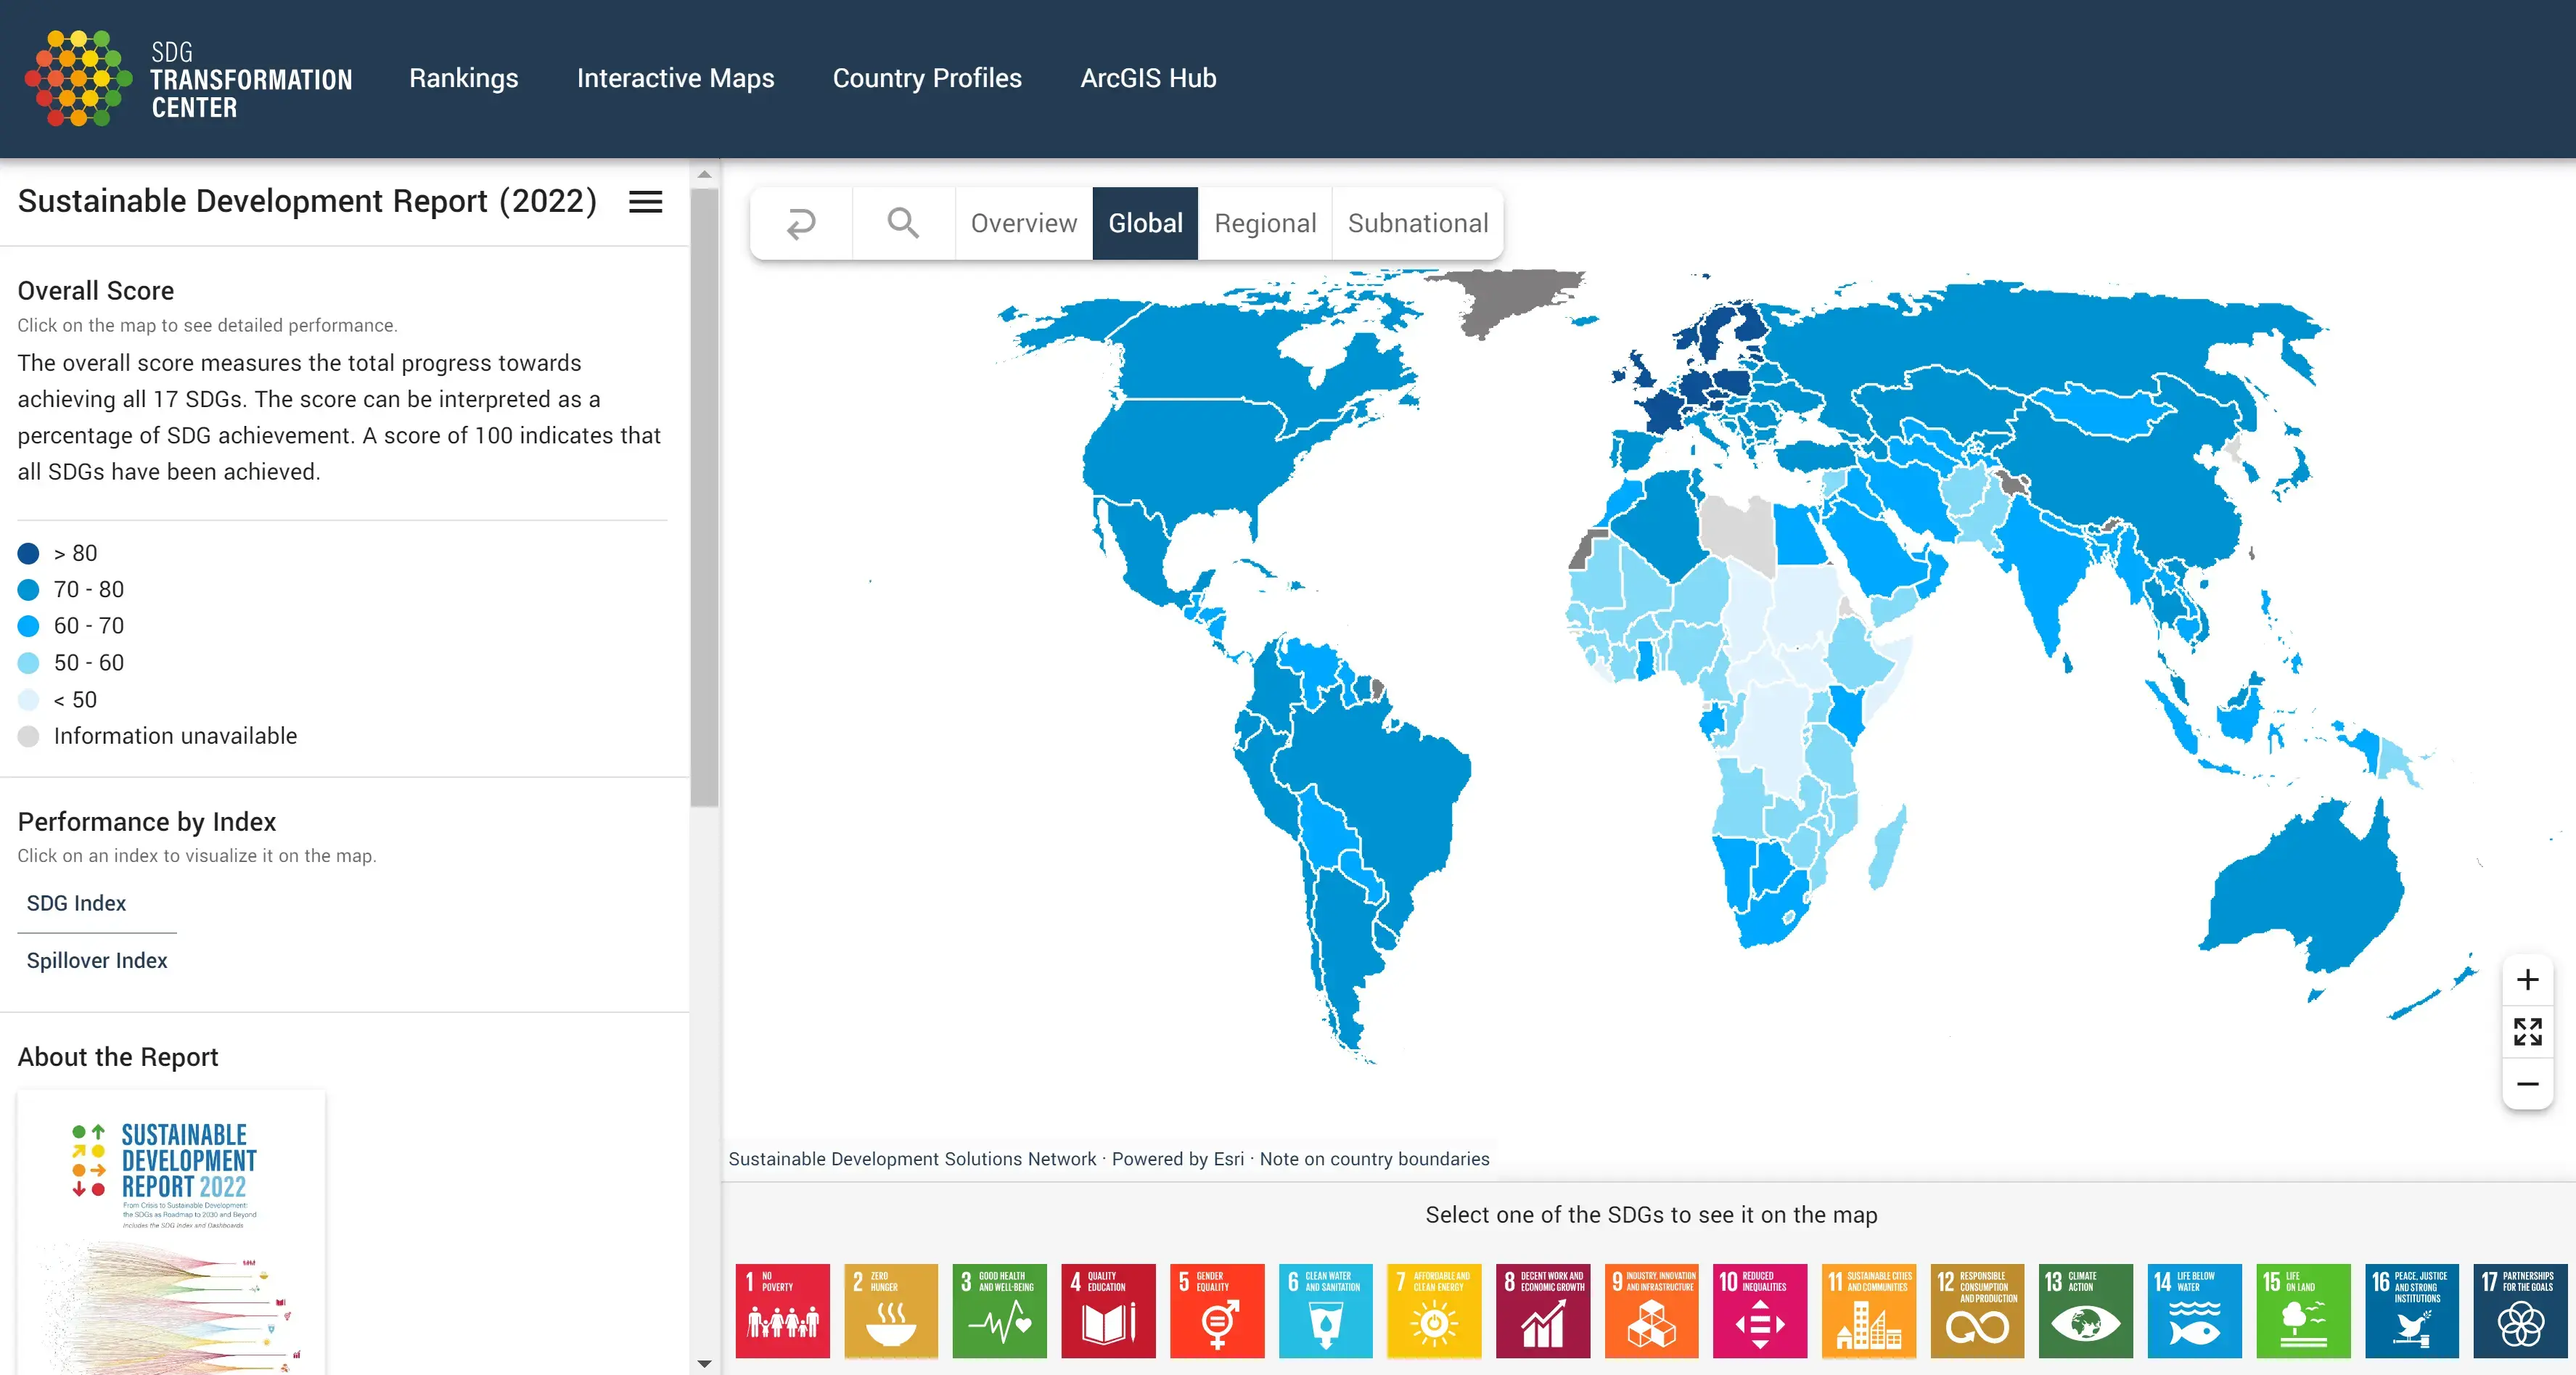Click the Sustainable Development Report (2022) heading
The width and height of the screenshot is (2576, 1375).
(x=307, y=201)
